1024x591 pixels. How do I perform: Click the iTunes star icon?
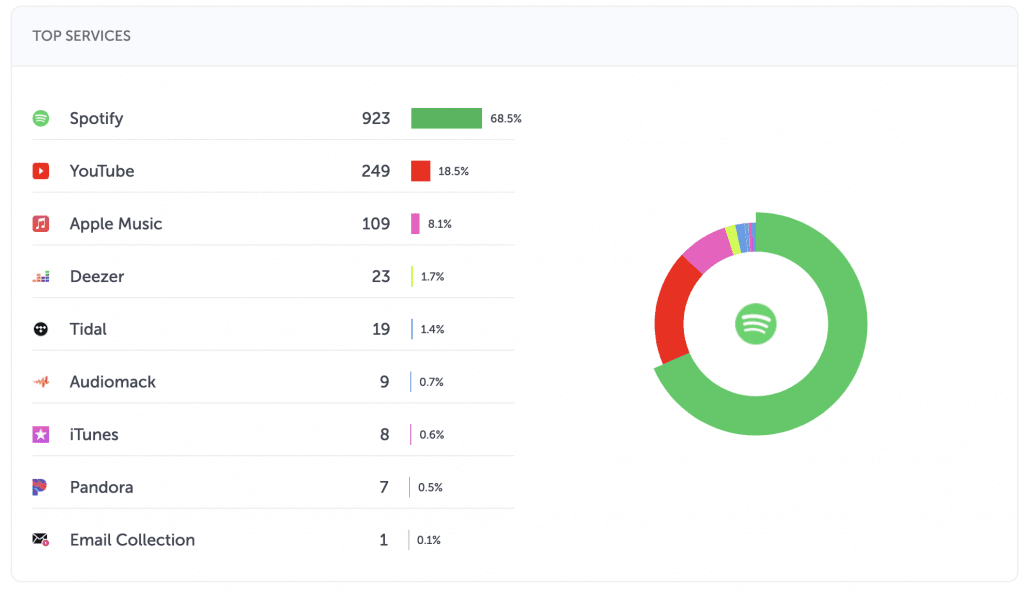point(40,434)
